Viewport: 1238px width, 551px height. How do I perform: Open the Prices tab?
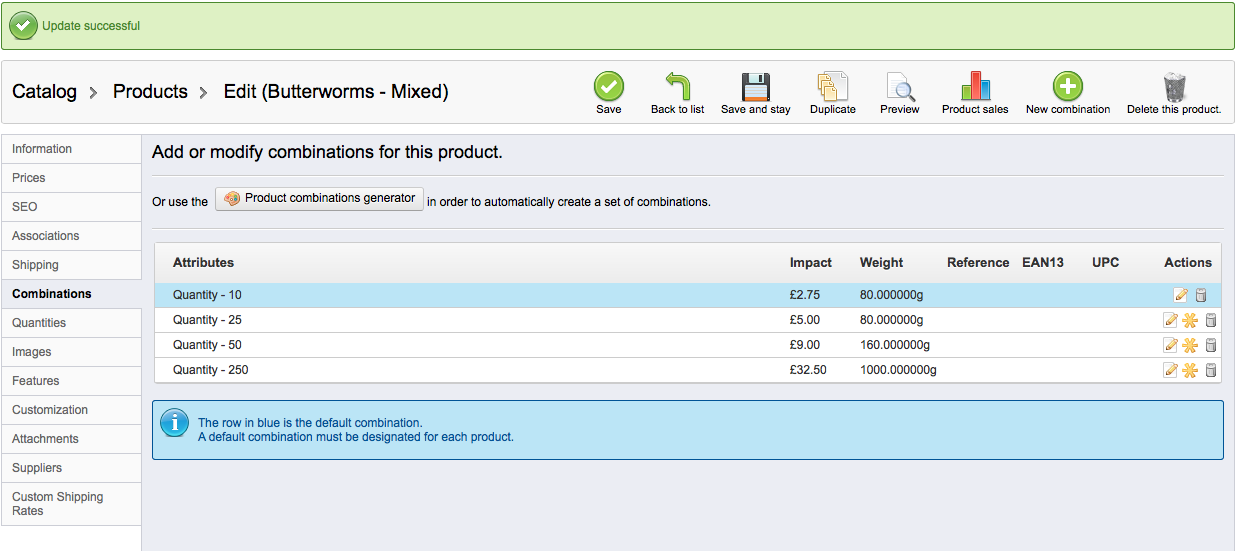coord(71,178)
